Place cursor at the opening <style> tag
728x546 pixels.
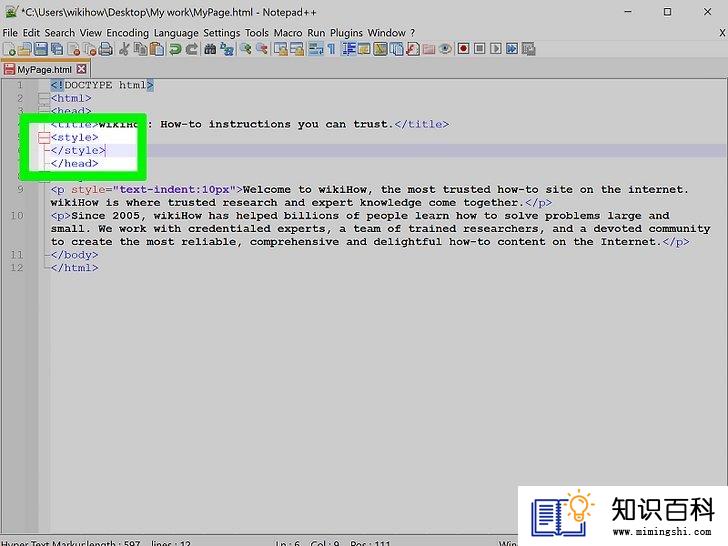tap(74, 137)
